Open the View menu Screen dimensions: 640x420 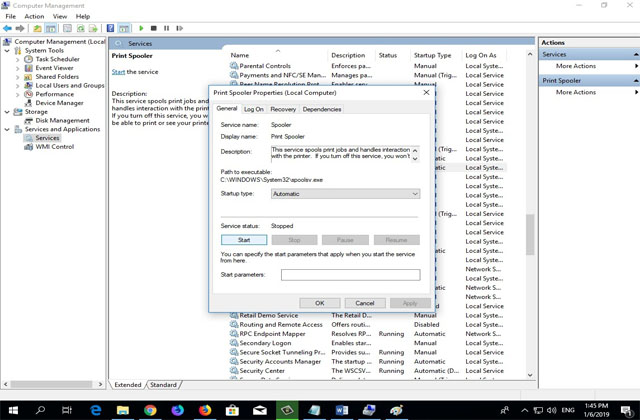click(60, 16)
